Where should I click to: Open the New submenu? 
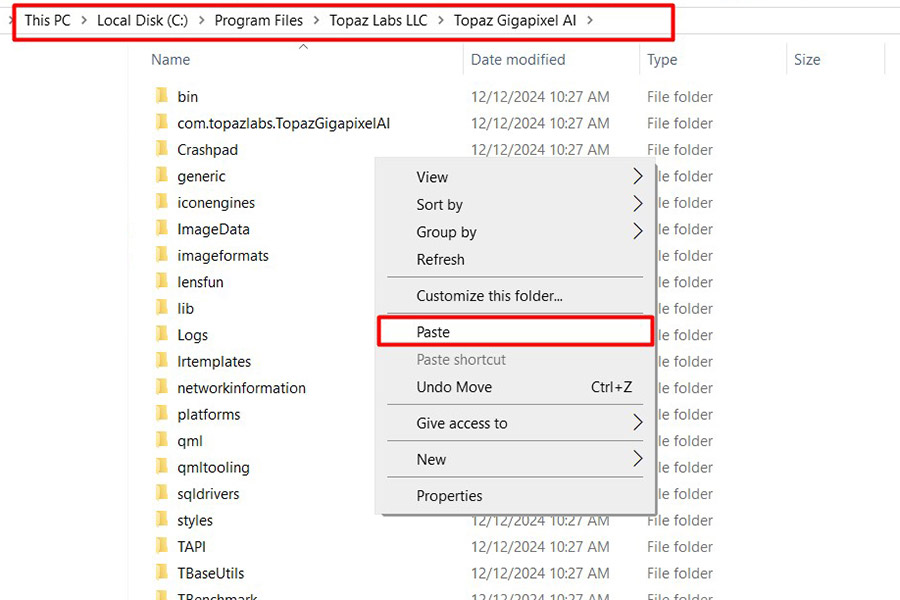point(515,459)
